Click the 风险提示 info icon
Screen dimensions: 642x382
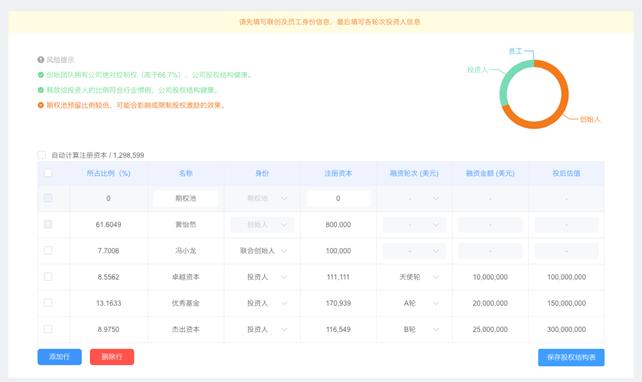41,60
